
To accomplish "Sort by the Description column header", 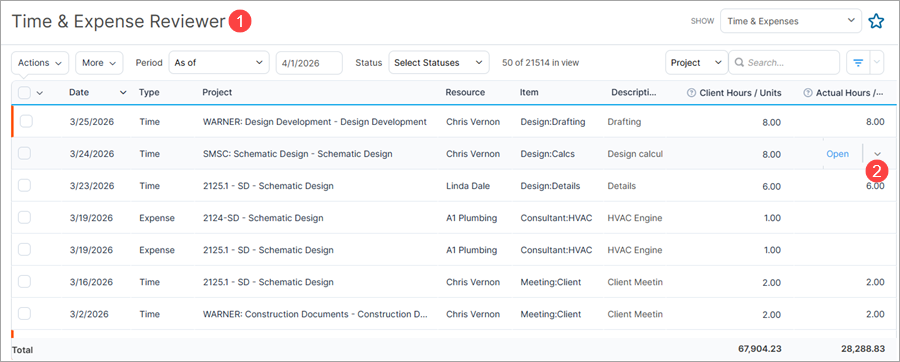I will [x=634, y=92].
